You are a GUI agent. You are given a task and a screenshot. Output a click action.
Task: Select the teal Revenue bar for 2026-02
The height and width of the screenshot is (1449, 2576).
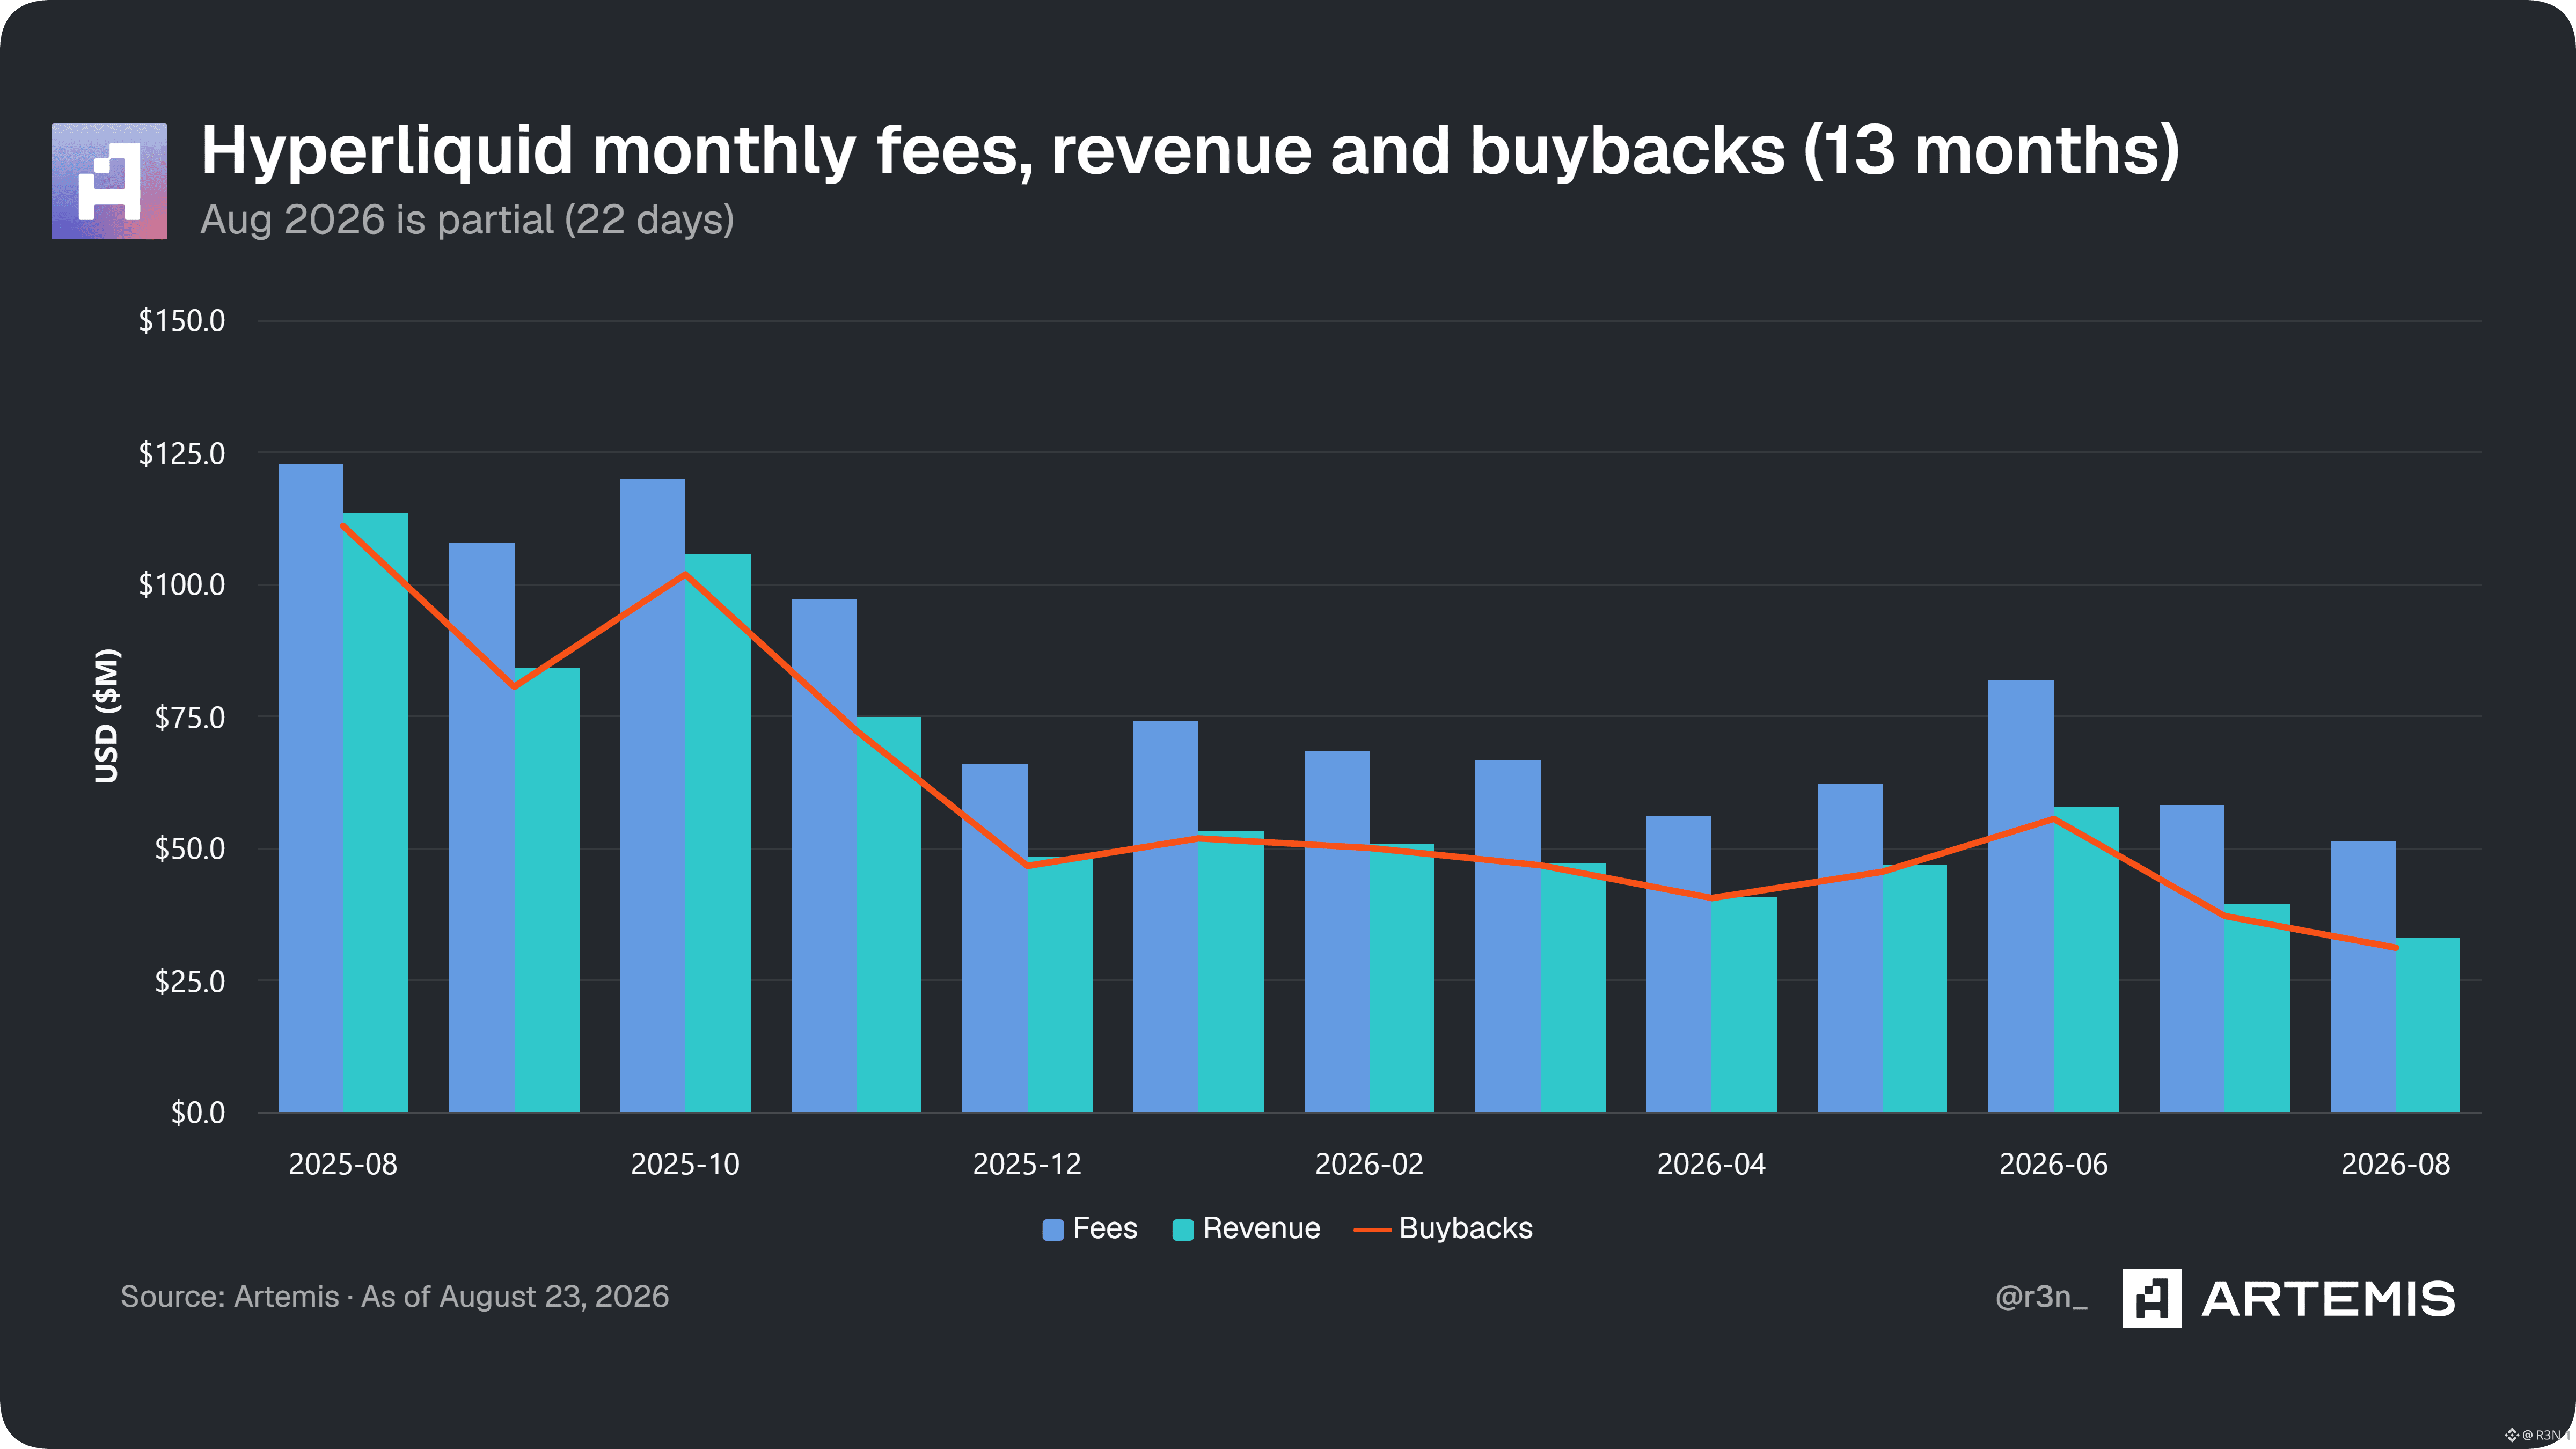point(1402,978)
